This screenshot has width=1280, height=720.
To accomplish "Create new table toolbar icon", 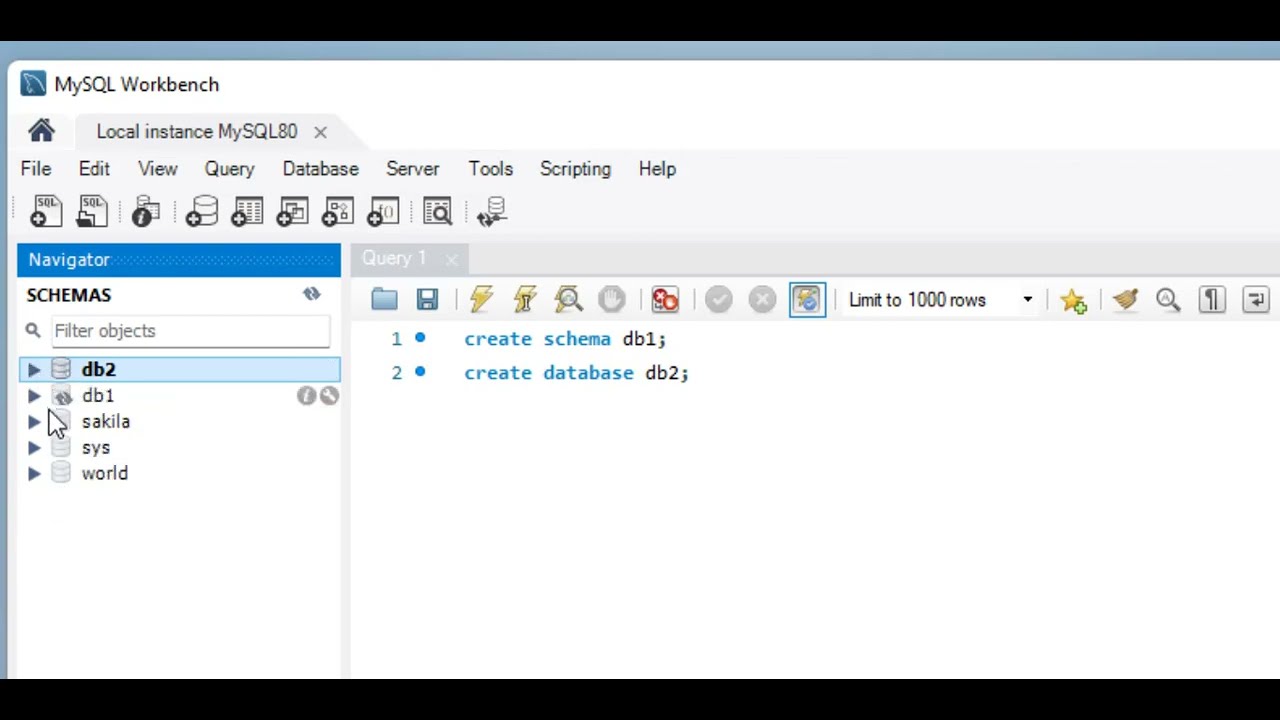I will pyautogui.click(x=246, y=211).
